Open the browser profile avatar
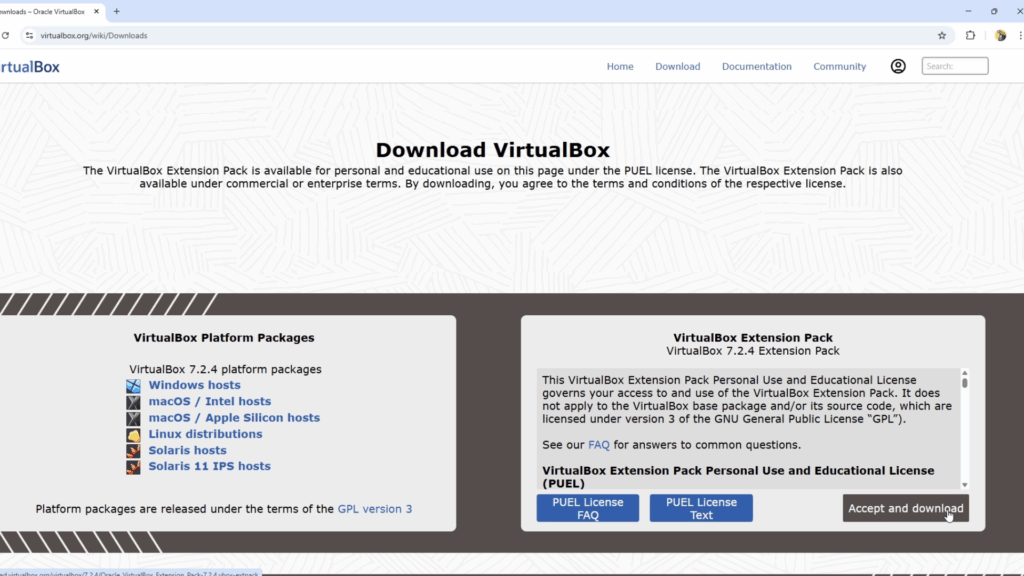 (1001, 34)
